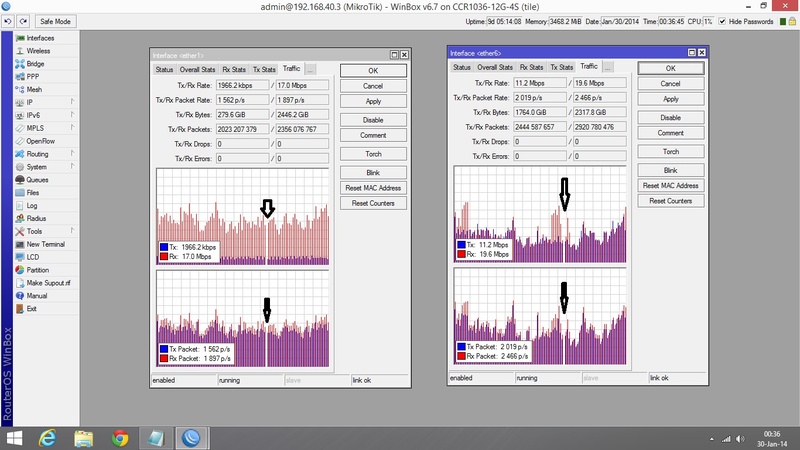Click OK in the ether1 window

coord(373,70)
